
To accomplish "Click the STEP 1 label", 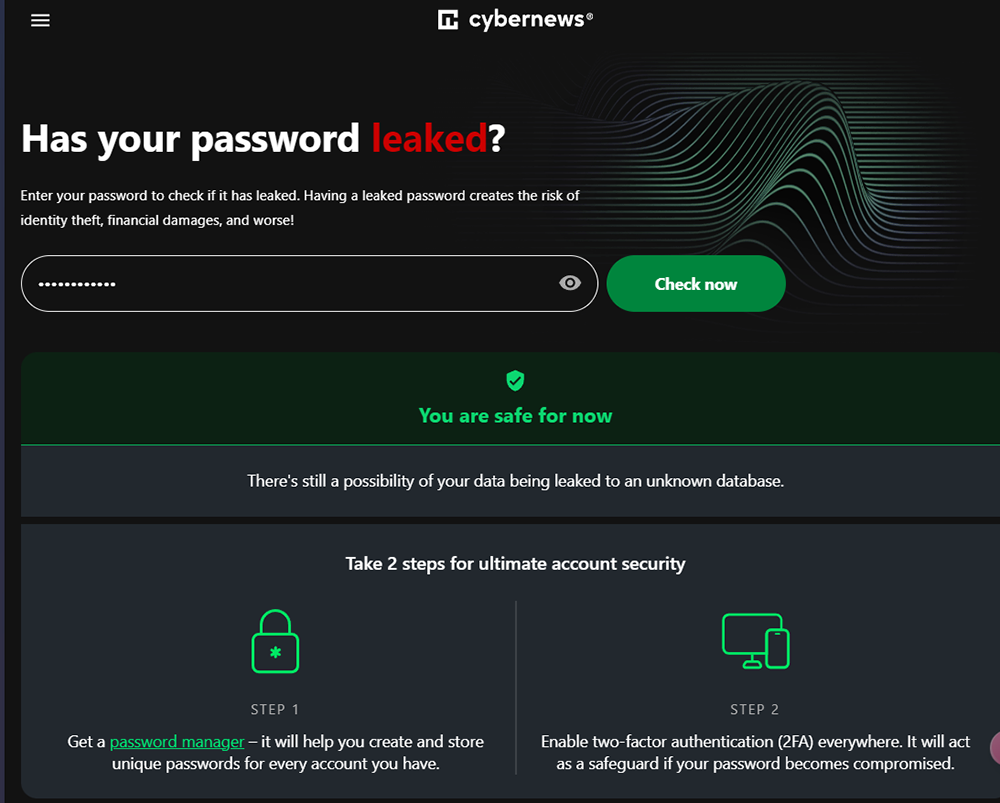I will (x=275, y=710).
